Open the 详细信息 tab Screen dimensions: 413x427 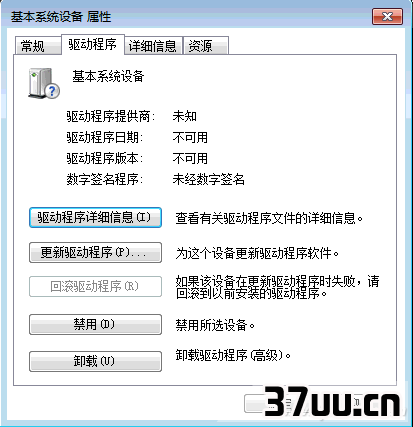(x=153, y=46)
